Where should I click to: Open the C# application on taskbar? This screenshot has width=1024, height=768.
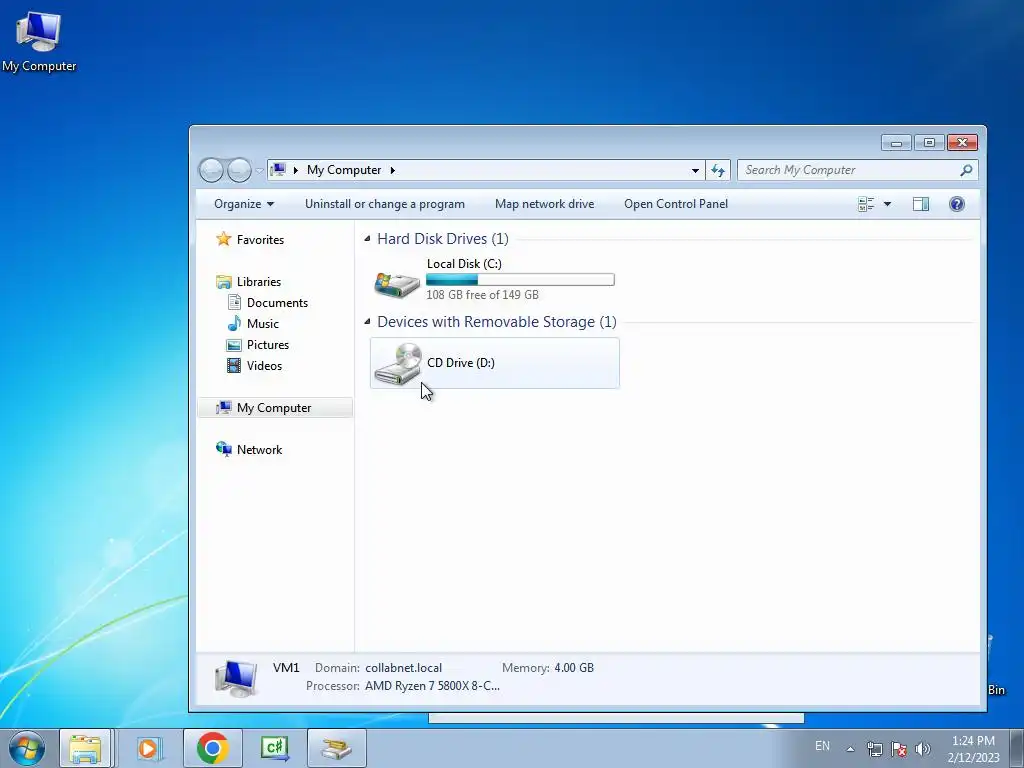click(274, 748)
